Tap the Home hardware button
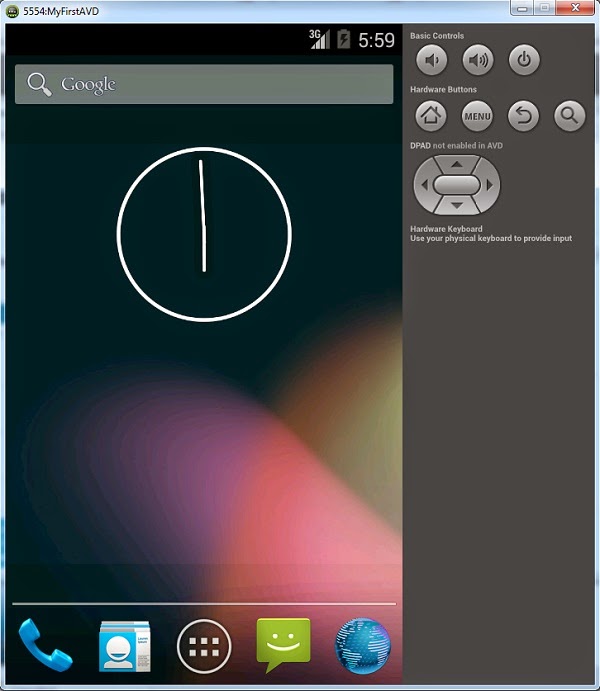 [431, 116]
